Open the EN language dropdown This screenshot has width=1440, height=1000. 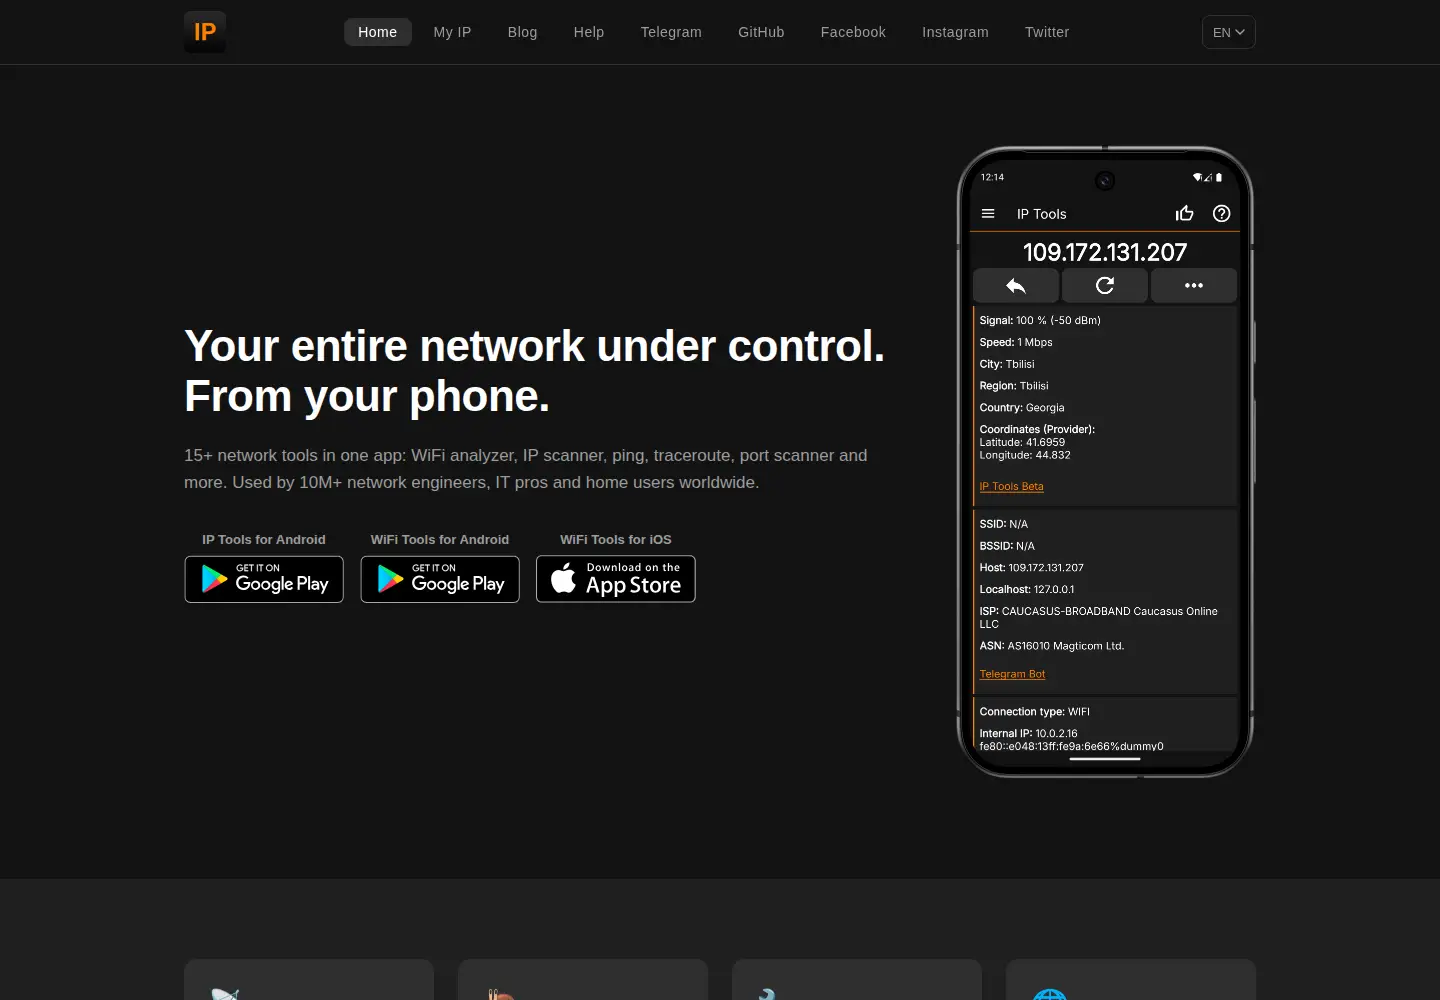[1228, 32]
